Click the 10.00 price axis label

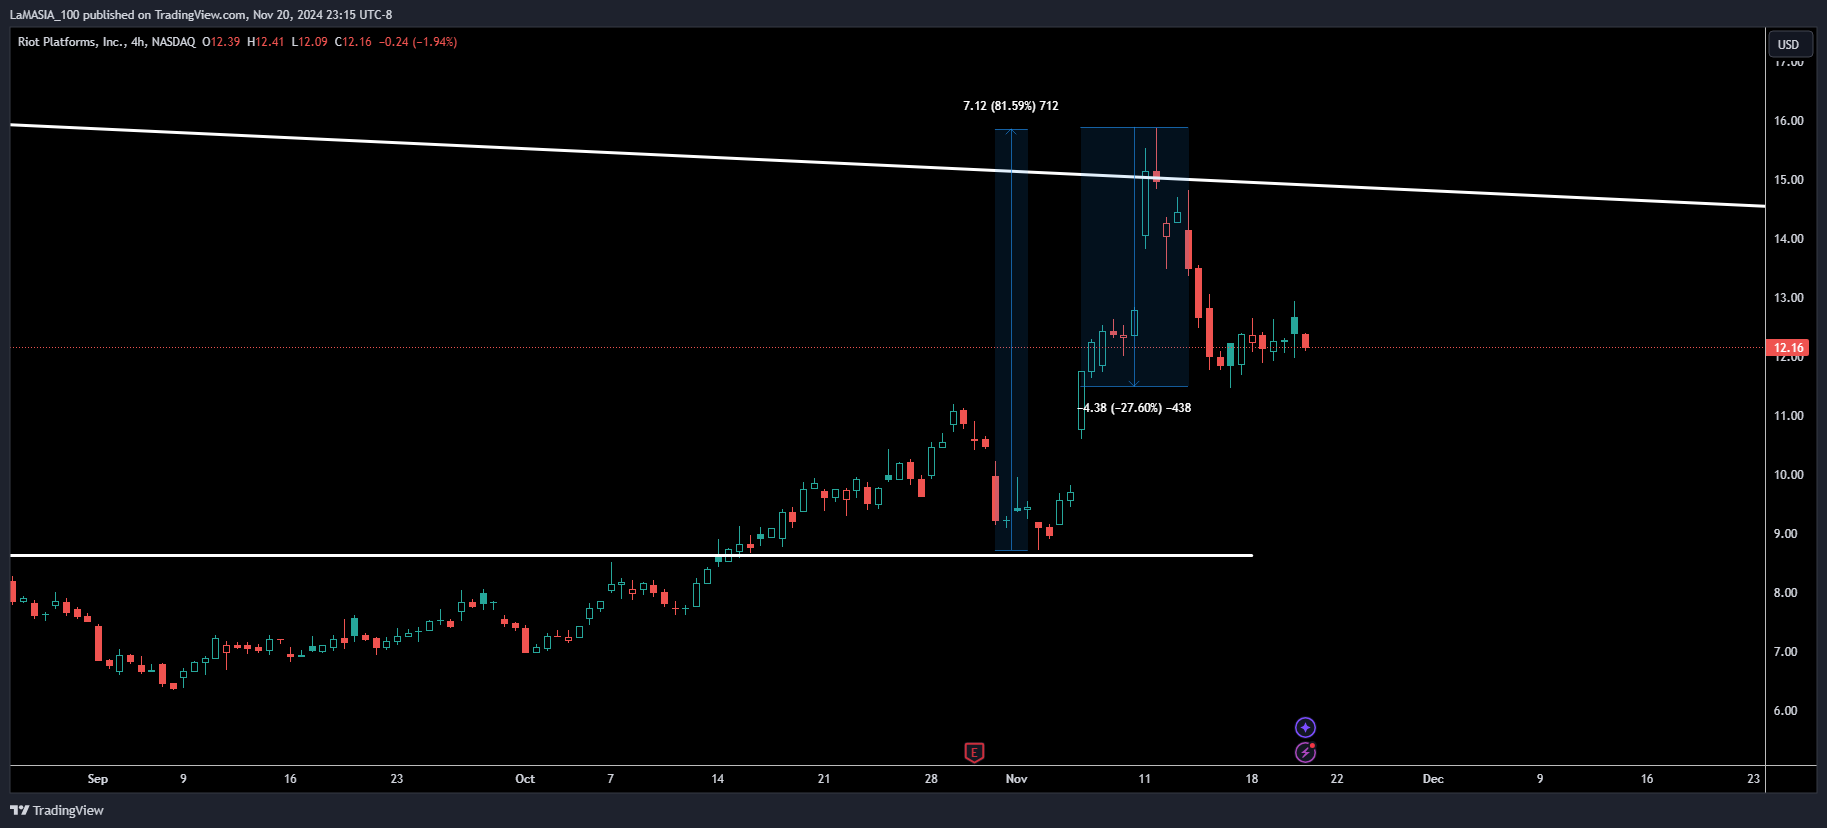(x=1788, y=475)
